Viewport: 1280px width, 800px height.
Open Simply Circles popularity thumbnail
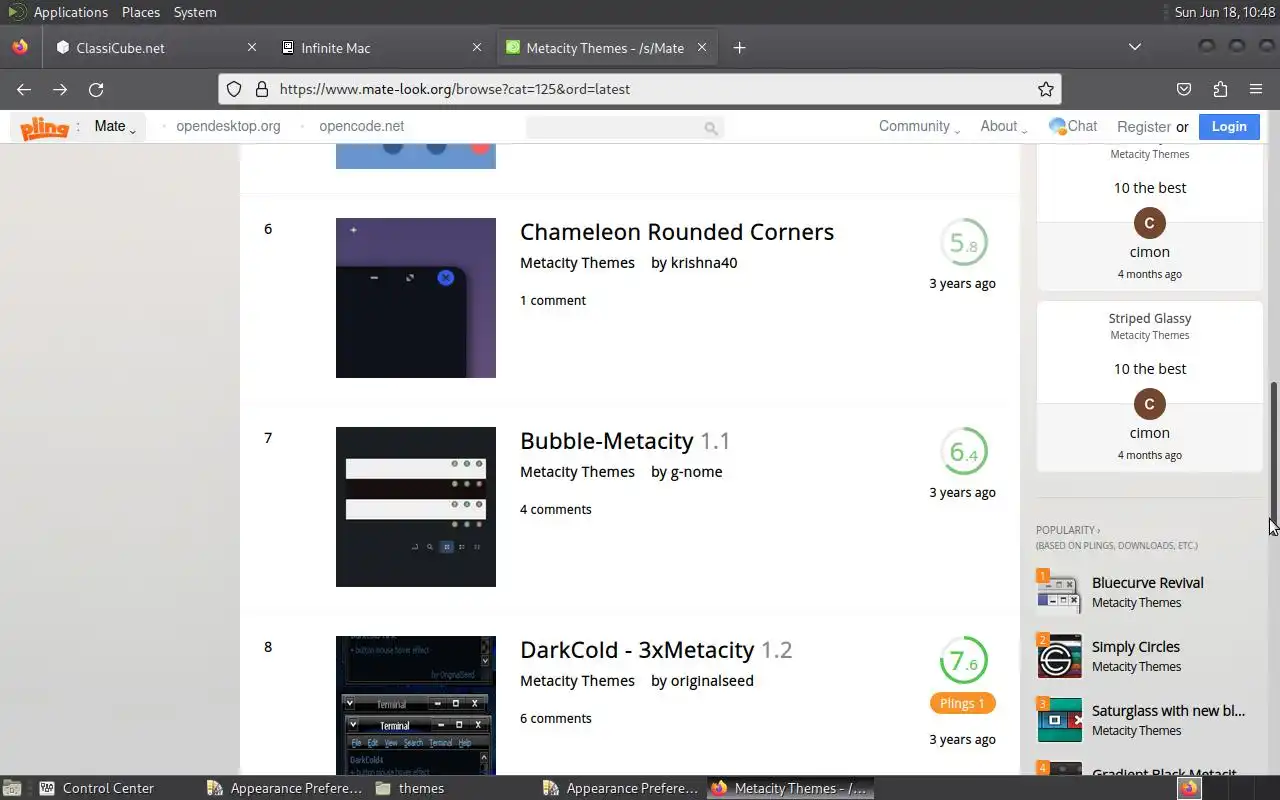[1059, 656]
